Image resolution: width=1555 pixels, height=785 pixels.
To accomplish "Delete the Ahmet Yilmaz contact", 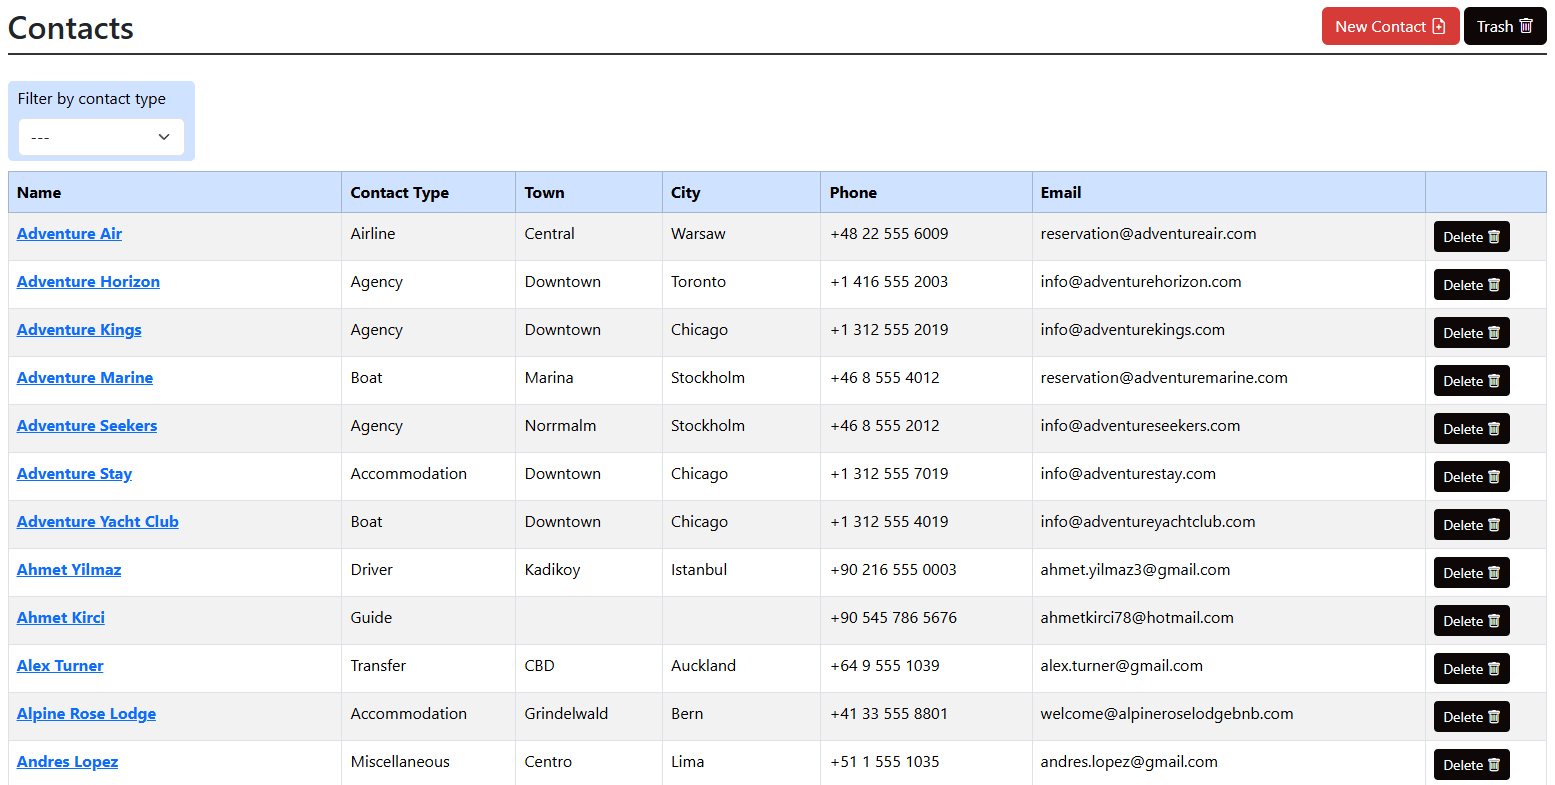I will tap(1471, 573).
